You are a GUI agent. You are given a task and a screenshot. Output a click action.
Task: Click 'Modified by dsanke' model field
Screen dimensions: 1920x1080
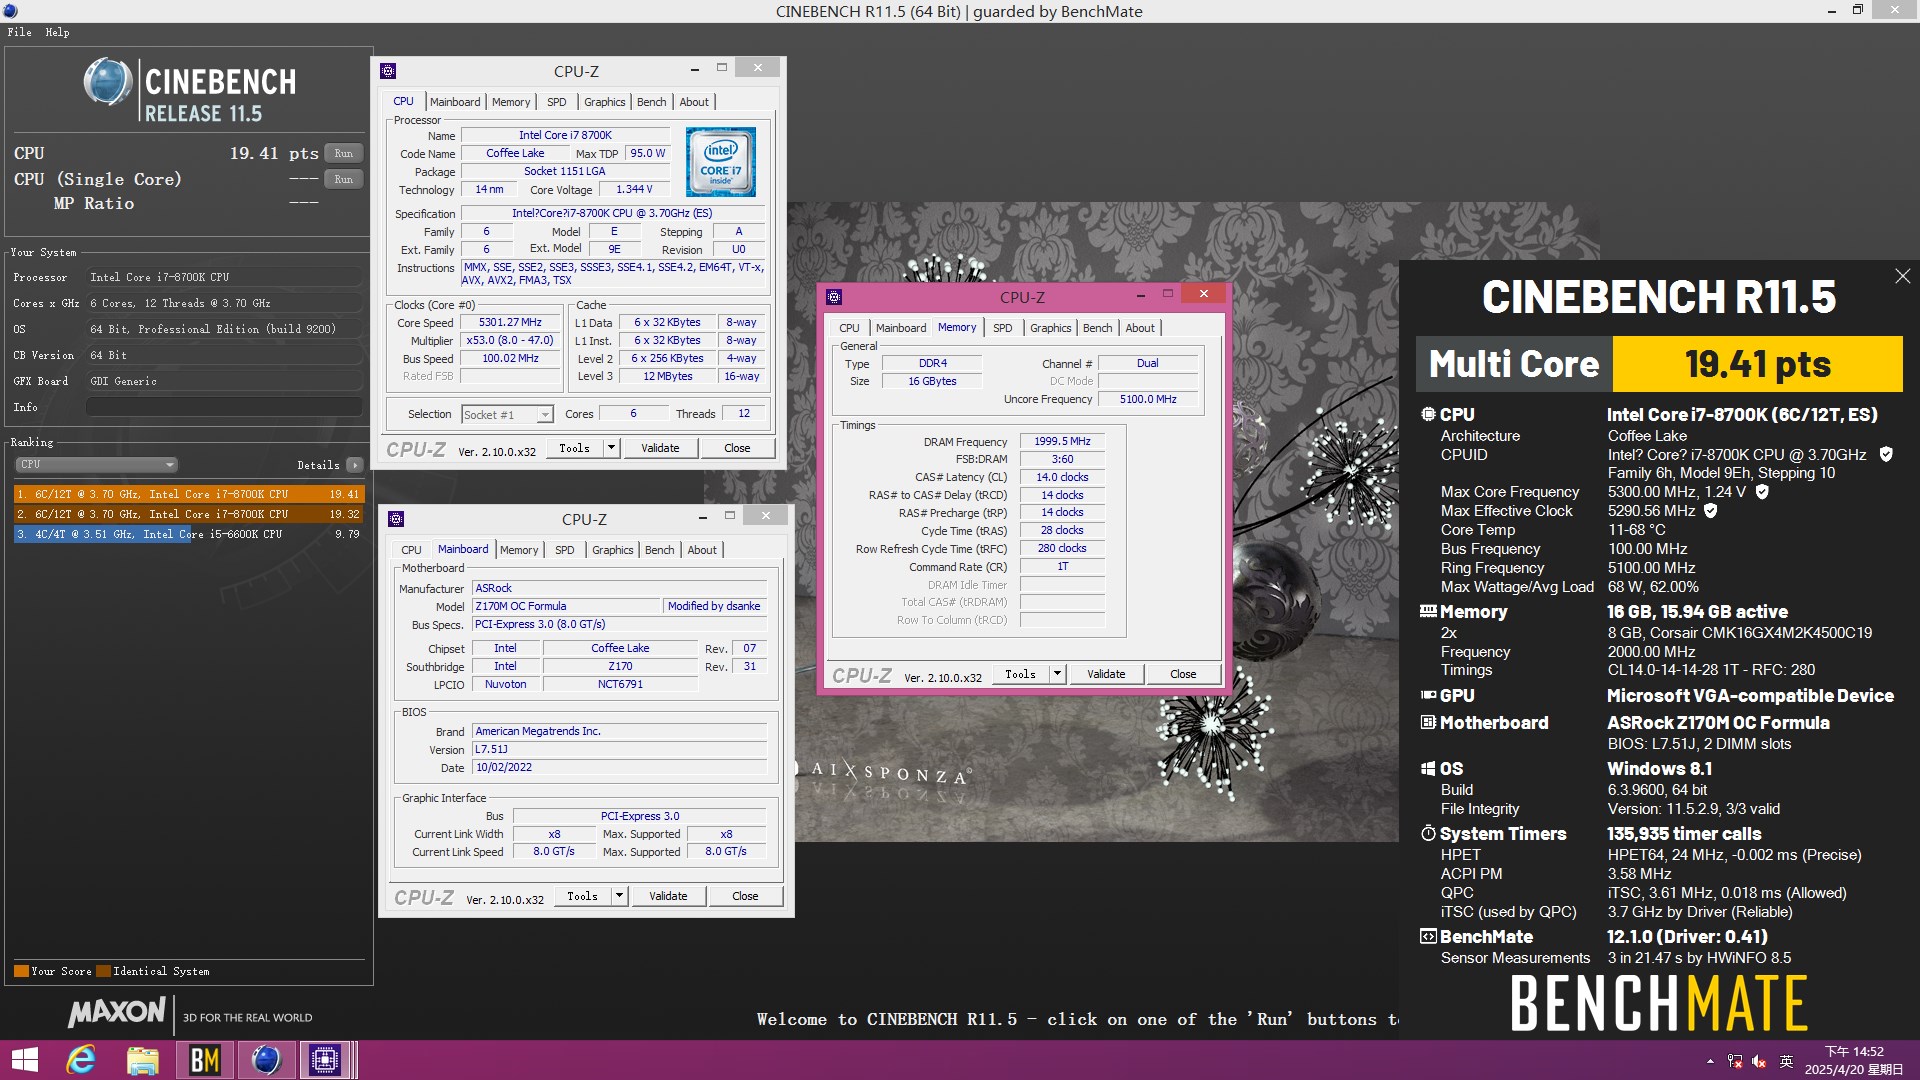pos(714,606)
